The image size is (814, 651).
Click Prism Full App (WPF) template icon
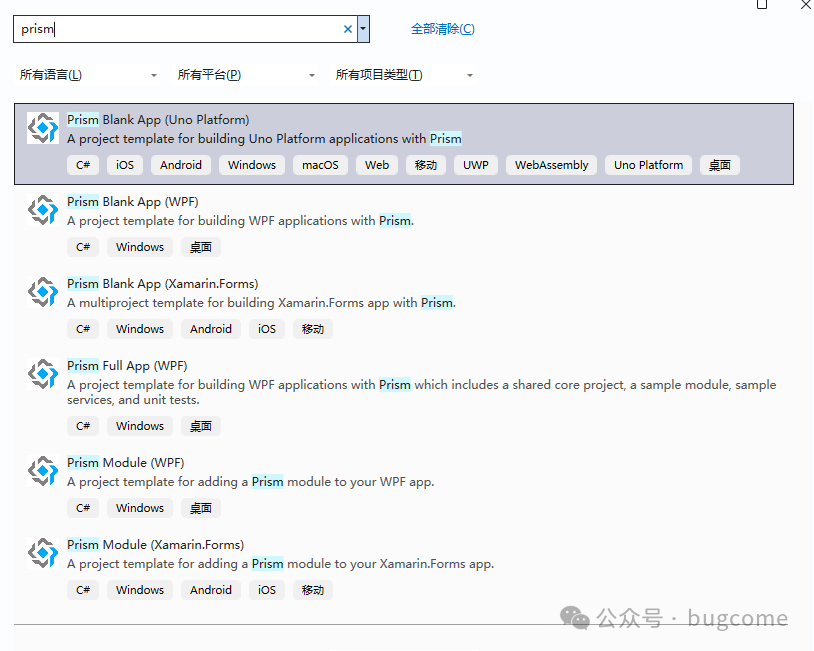point(43,374)
